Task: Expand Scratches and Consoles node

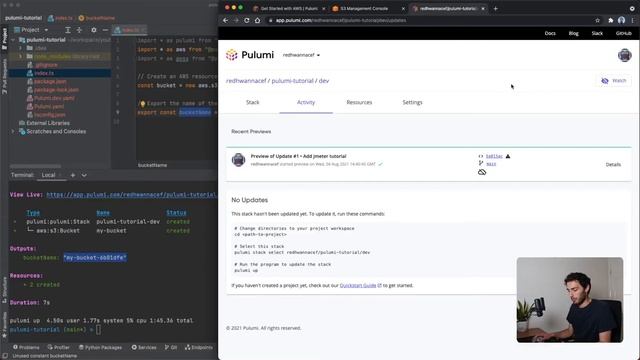Action: click(13, 131)
